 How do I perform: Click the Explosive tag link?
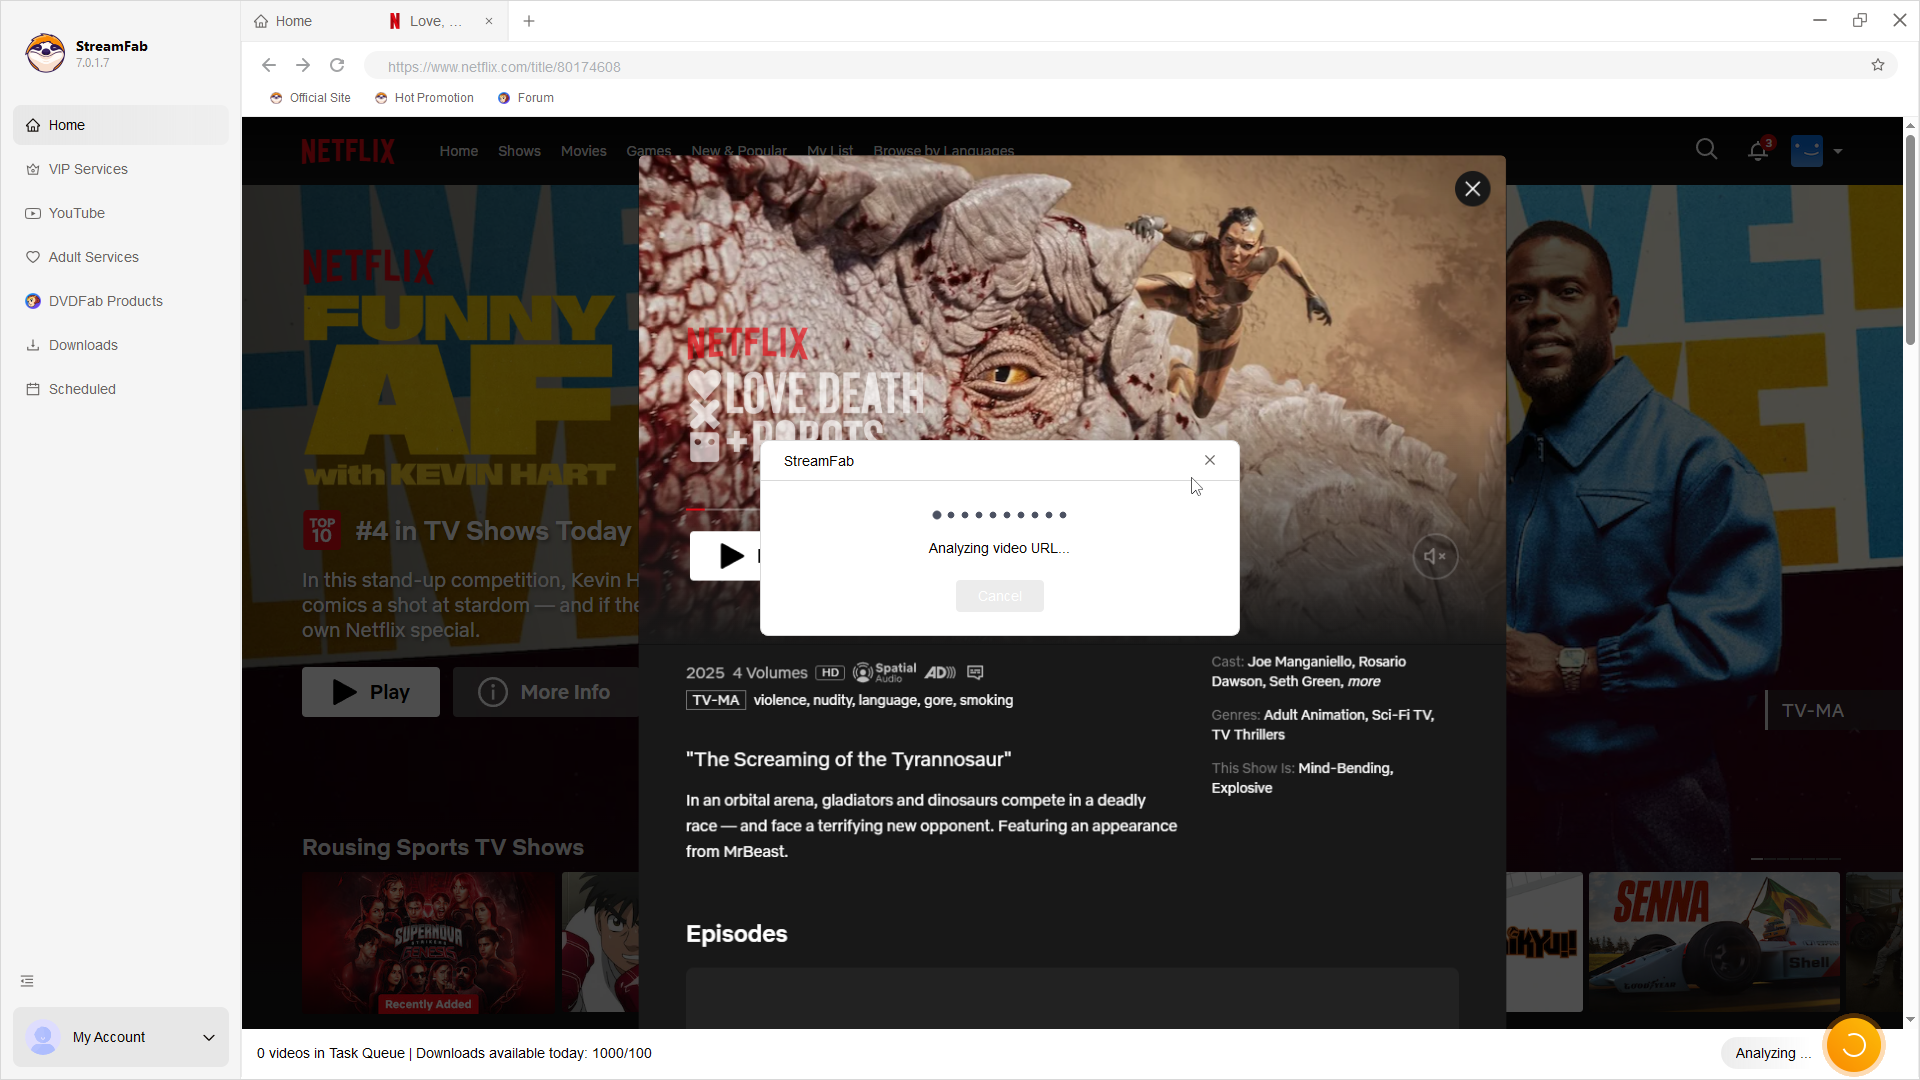coord(1242,788)
